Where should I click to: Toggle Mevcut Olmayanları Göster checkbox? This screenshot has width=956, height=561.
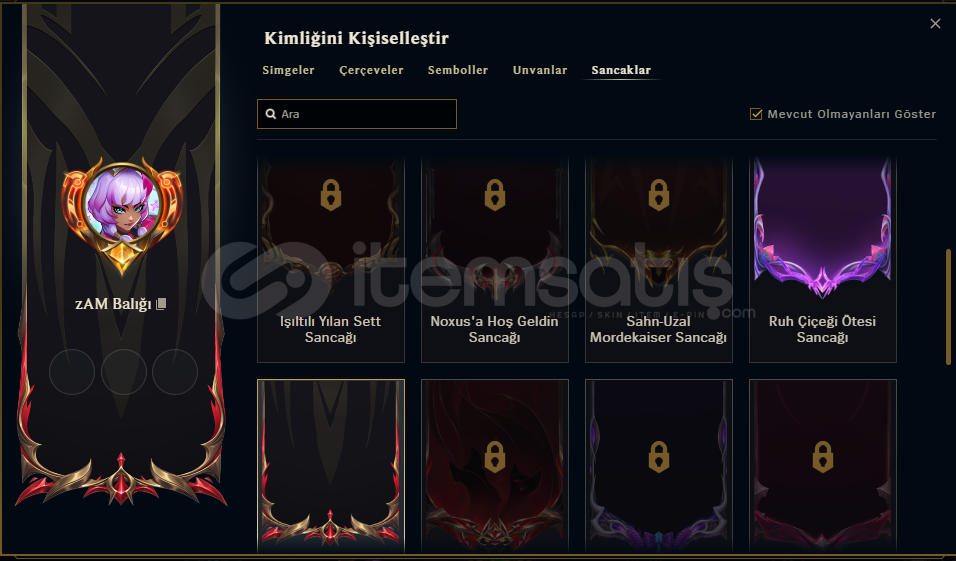tap(756, 114)
